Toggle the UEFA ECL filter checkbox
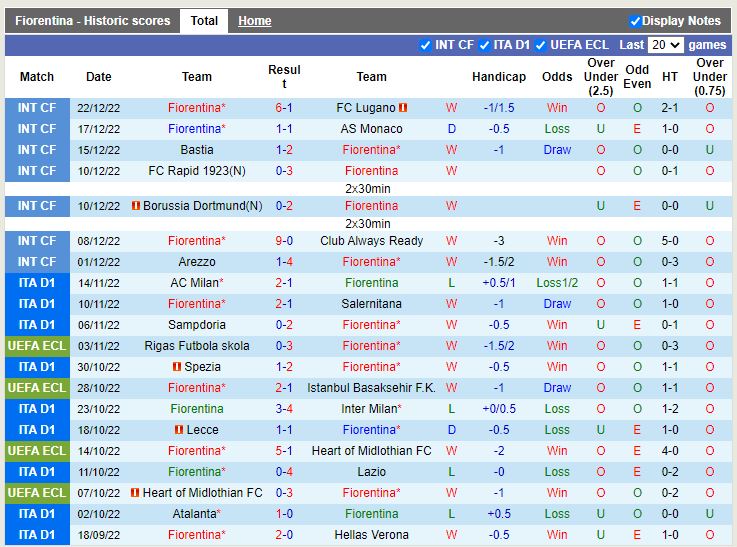This screenshot has height=547, width=737. (541, 45)
